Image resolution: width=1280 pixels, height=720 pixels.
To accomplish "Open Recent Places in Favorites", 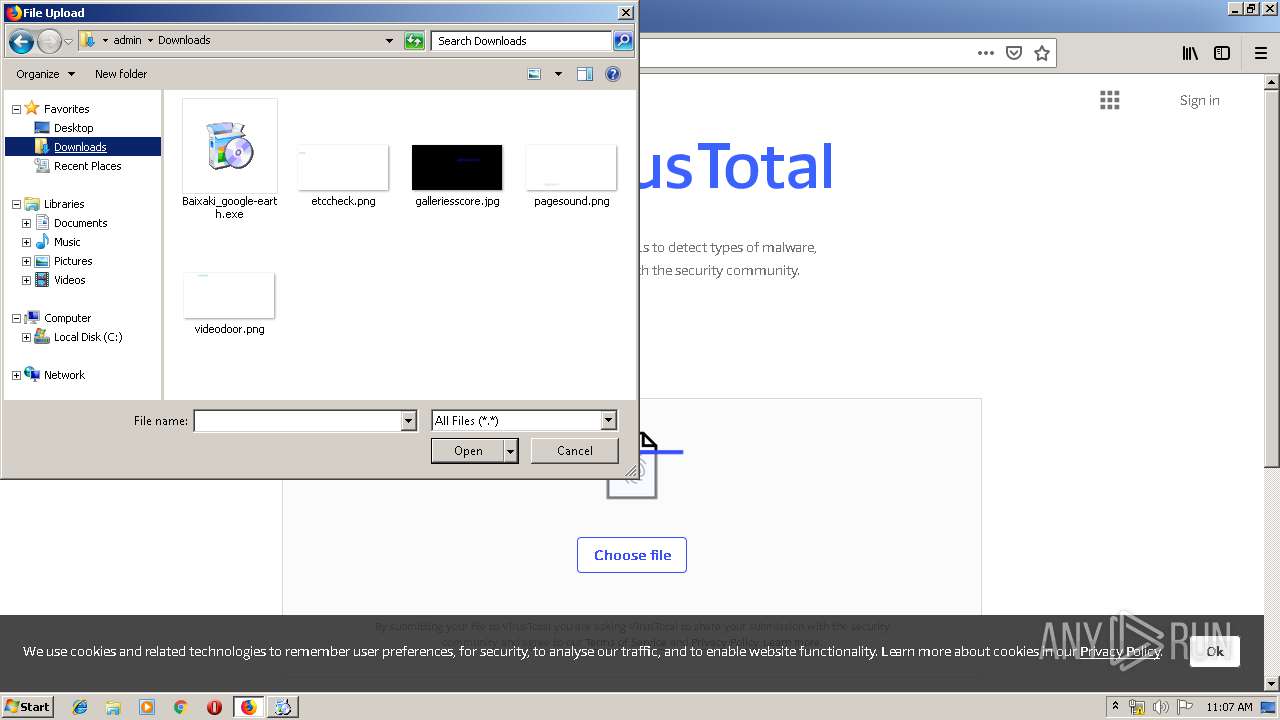I will 87,166.
